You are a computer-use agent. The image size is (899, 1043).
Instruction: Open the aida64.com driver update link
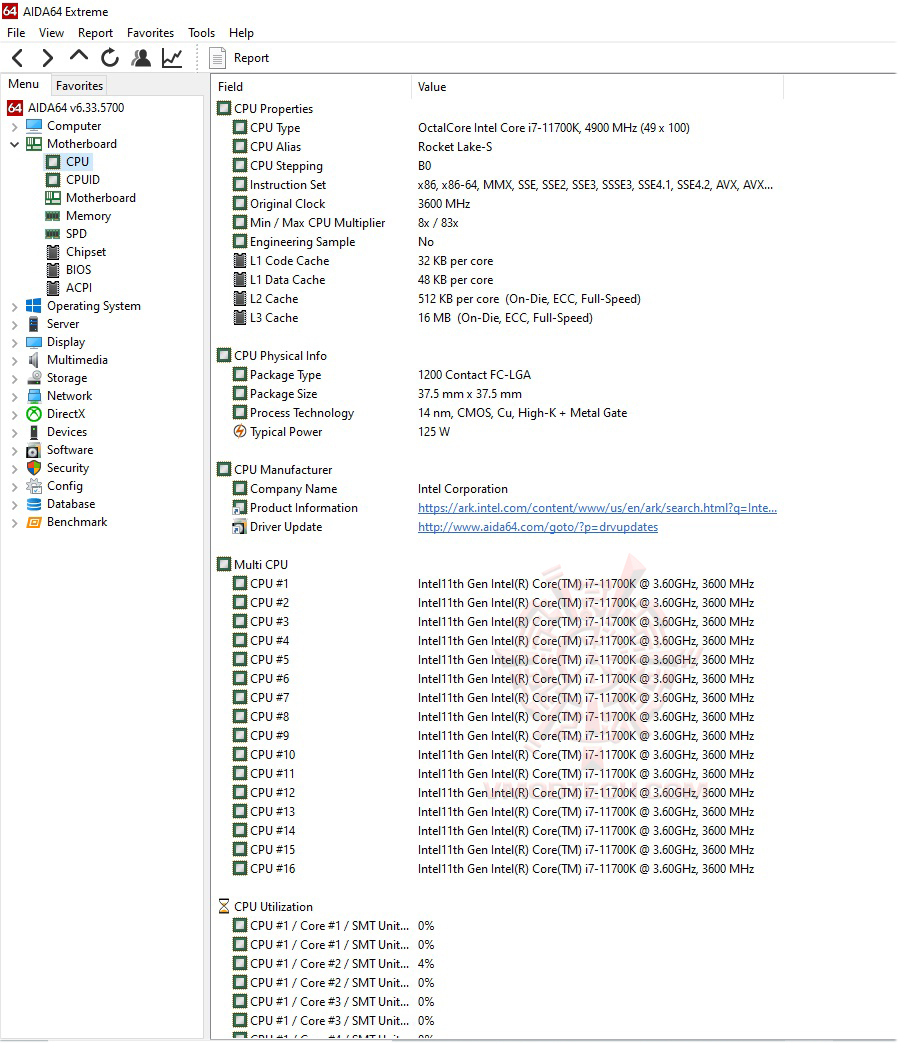tap(538, 527)
